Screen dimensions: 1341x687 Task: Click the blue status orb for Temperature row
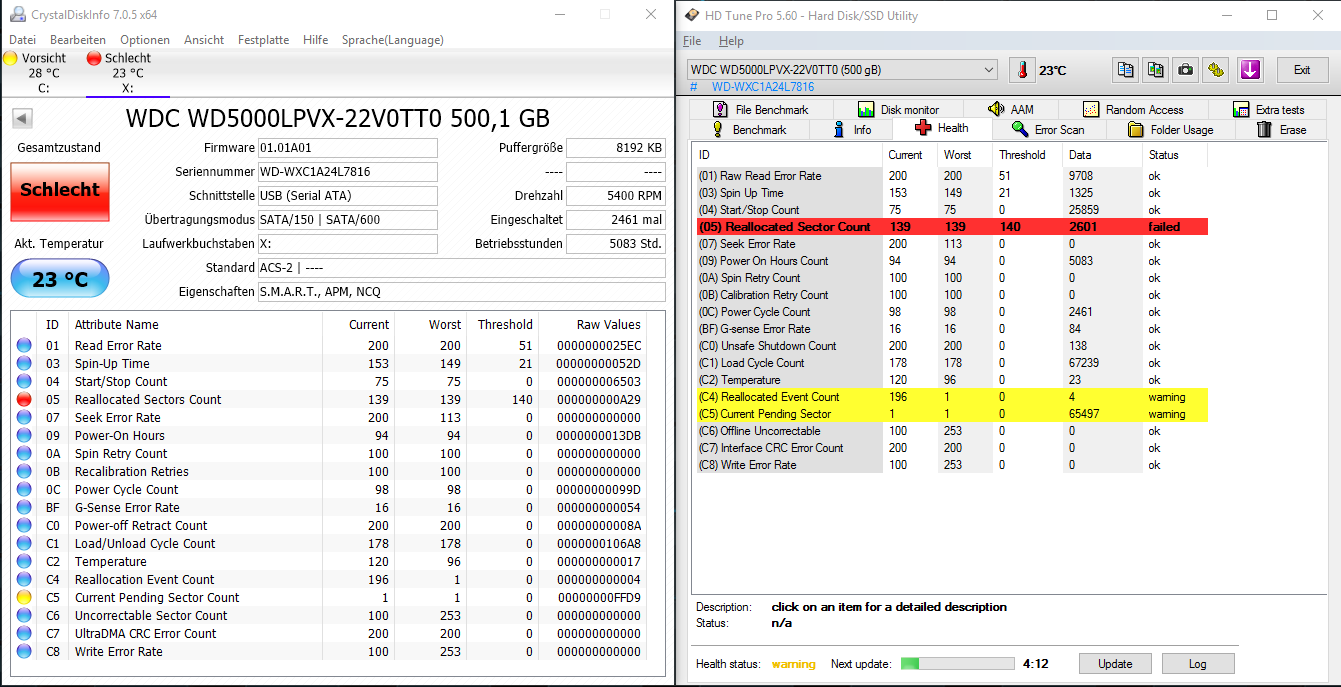(24, 561)
